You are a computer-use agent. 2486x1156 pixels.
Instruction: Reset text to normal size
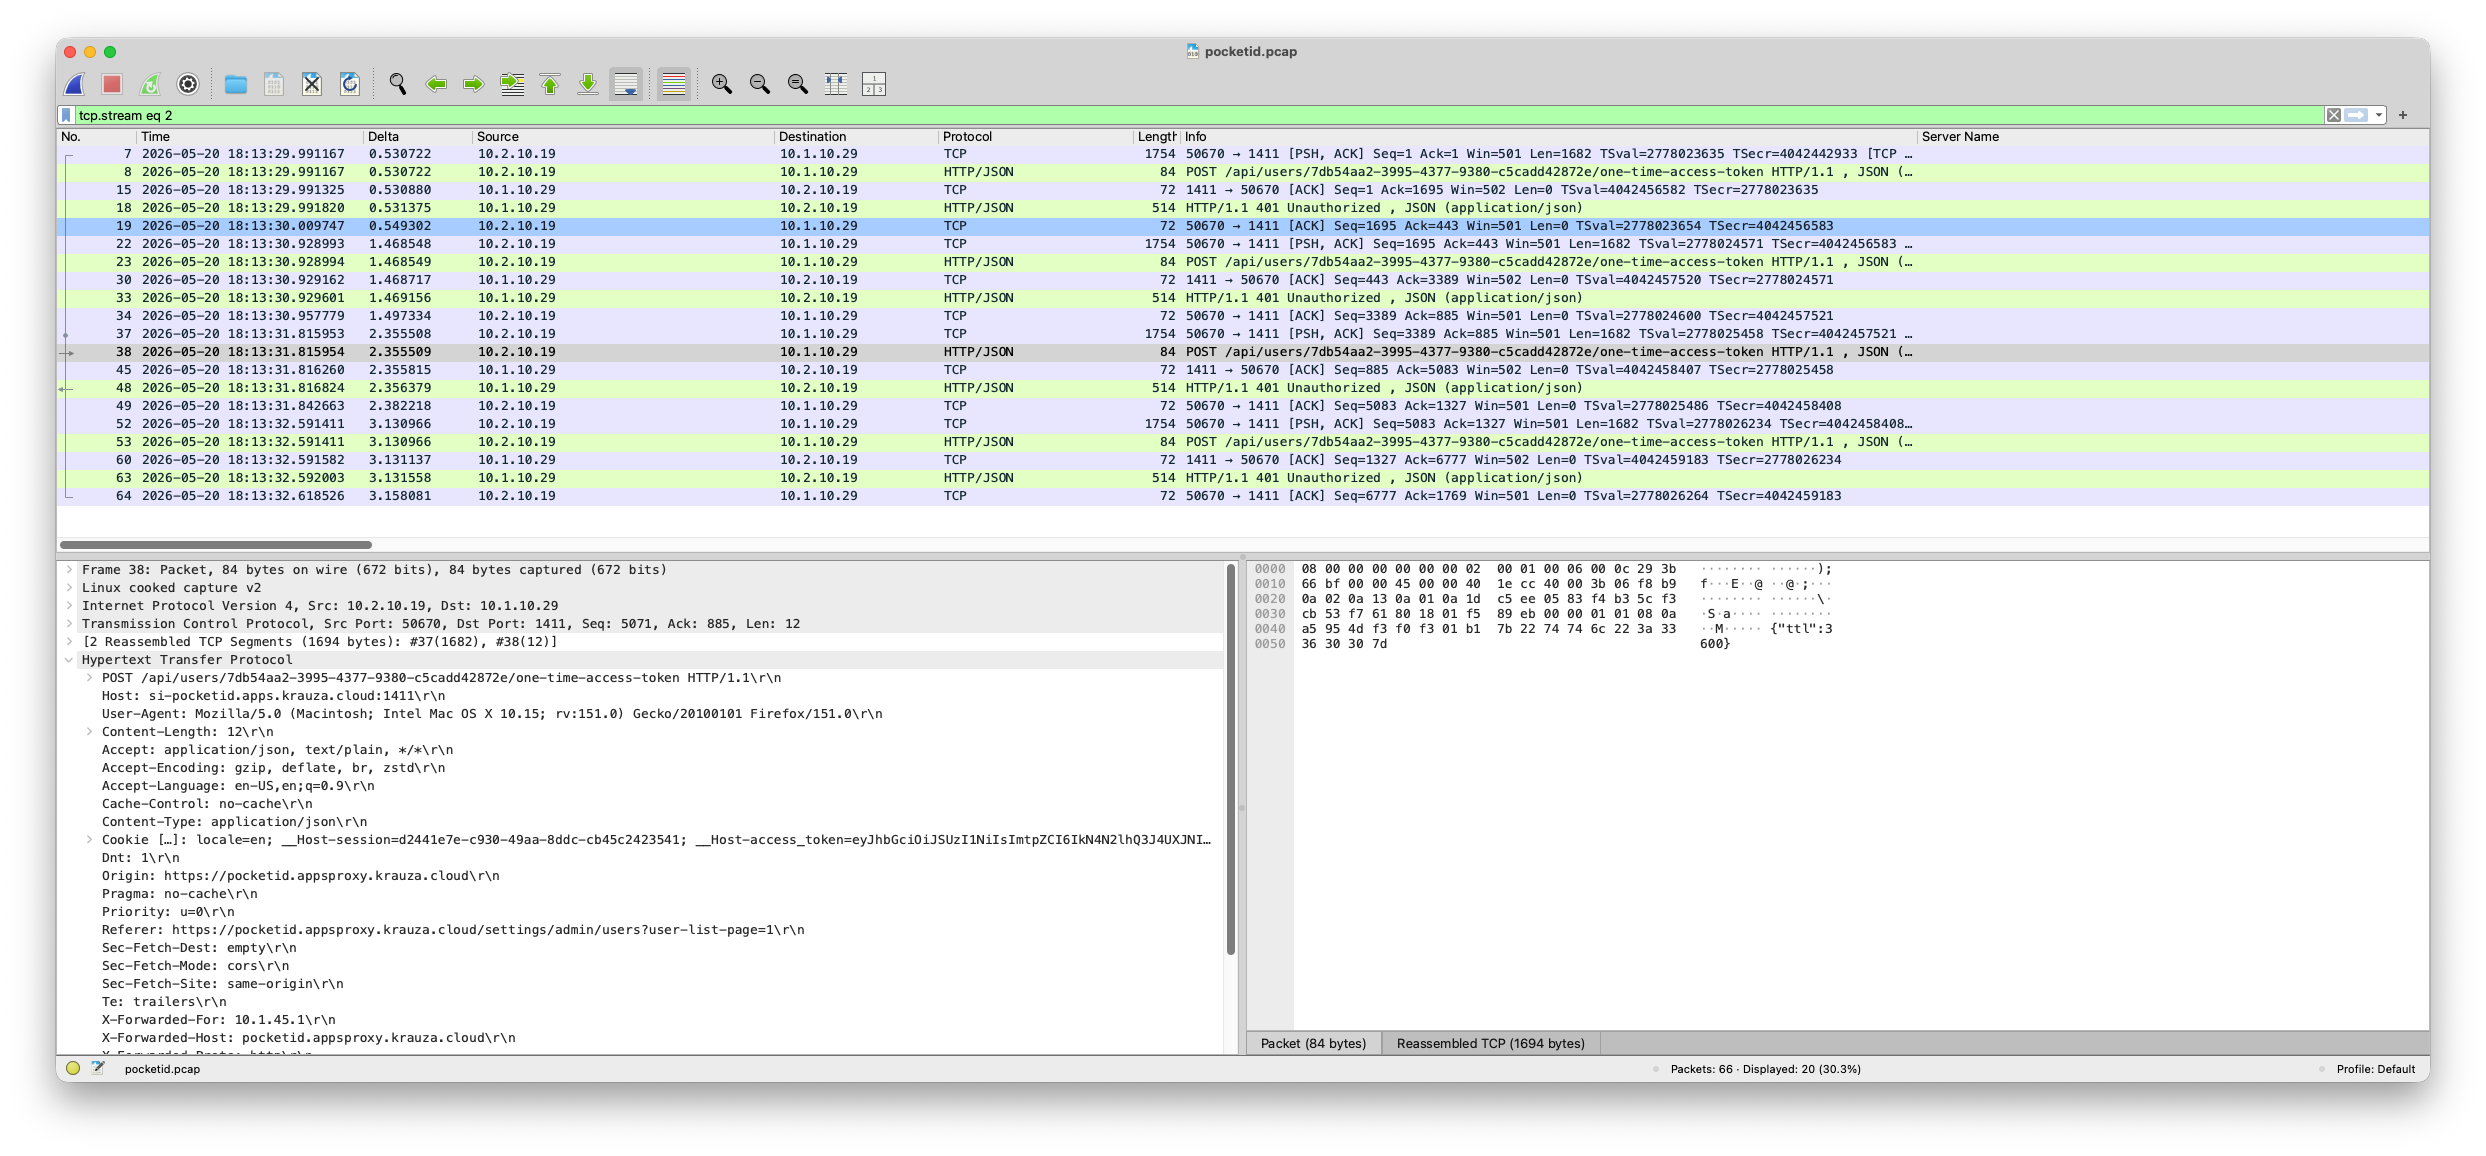[x=798, y=84]
